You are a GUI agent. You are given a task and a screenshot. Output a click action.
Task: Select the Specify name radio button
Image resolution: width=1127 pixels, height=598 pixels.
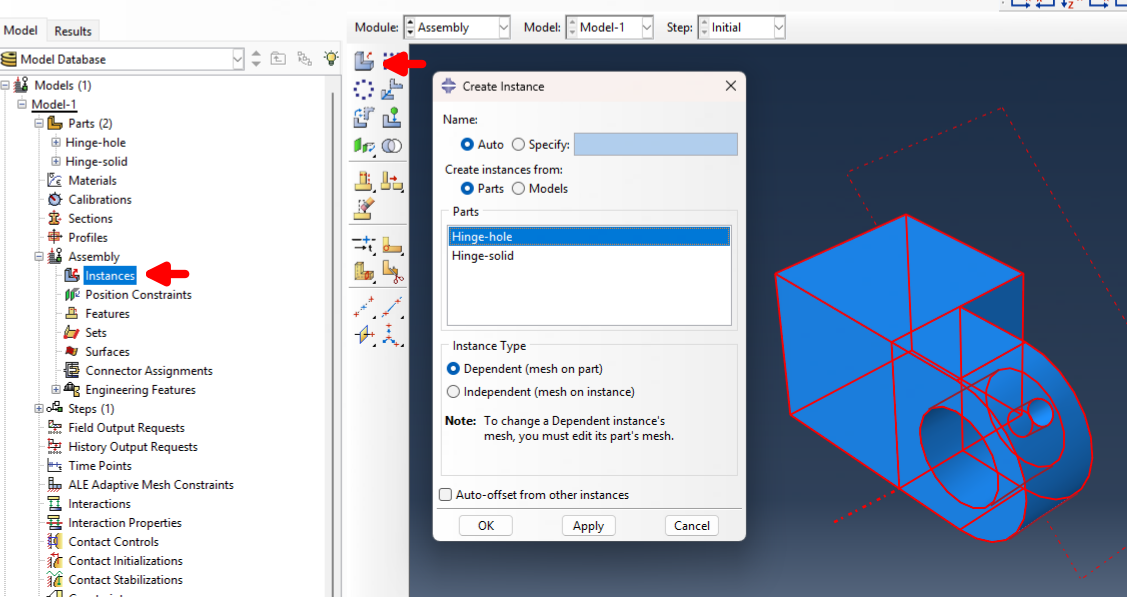(x=518, y=145)
